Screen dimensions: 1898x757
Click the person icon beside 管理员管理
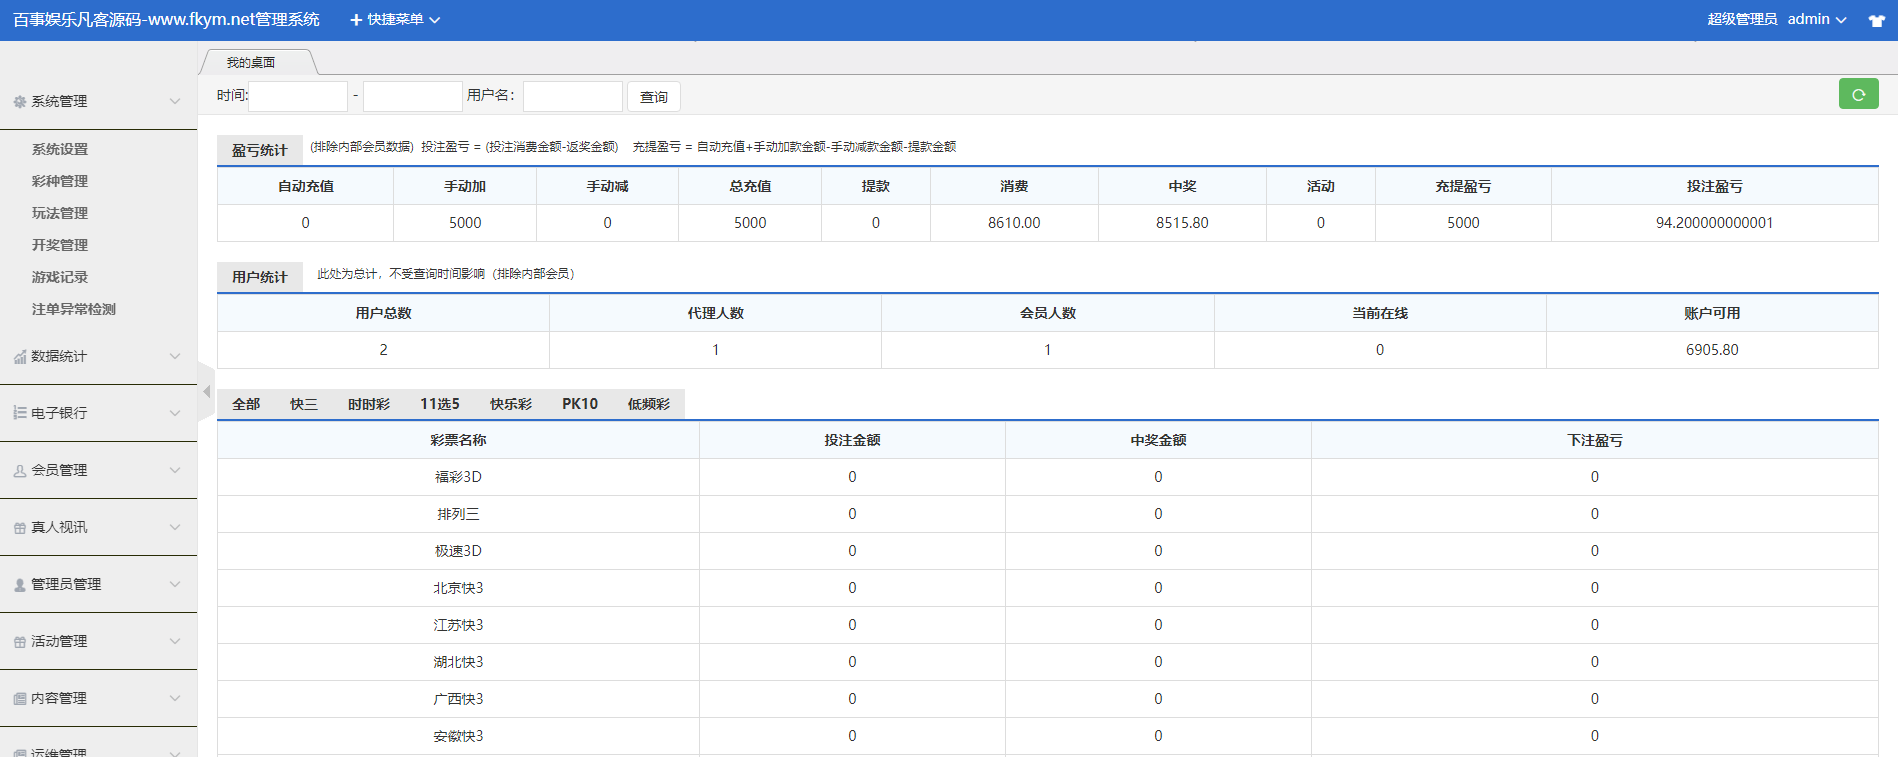click(x=19, y=585)
